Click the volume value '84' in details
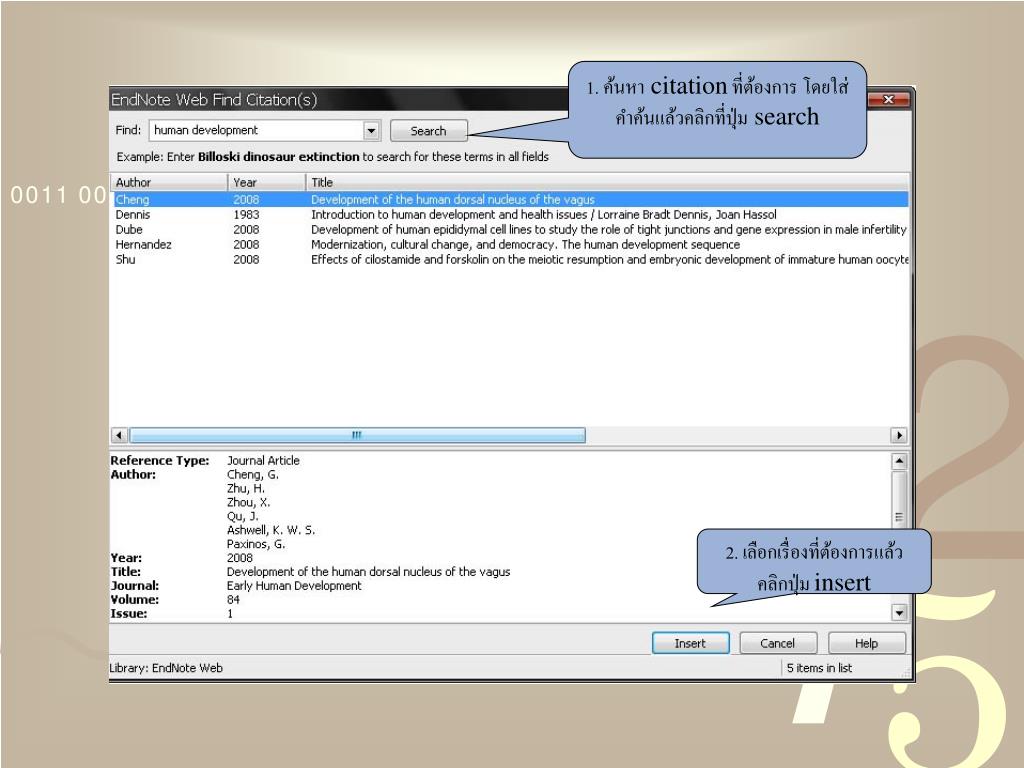 pos(233,600)
